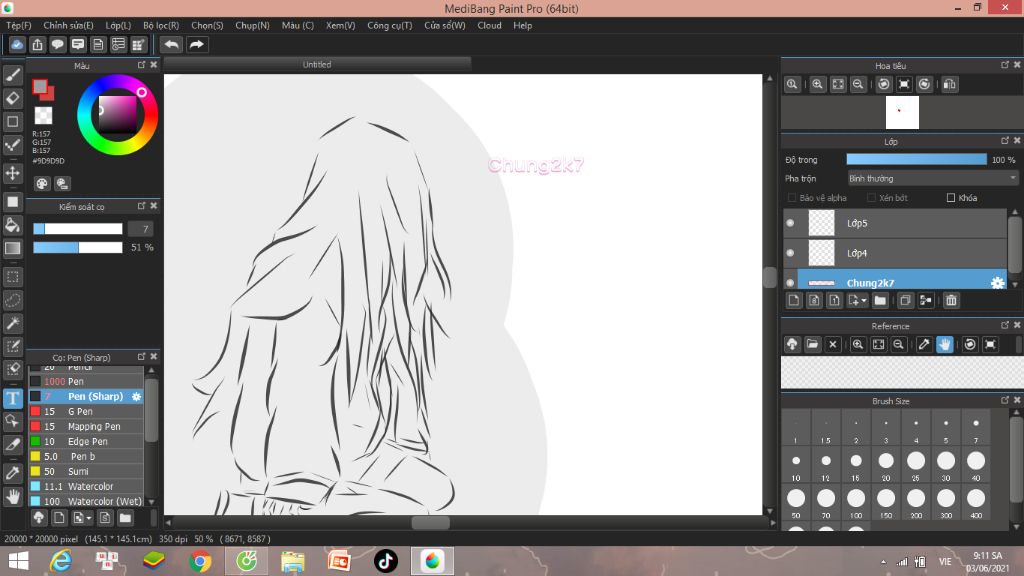Open the Pha trộn blend mode dropdown
The width and height of the screenshot is (1024, 576).
pyautogui.click(x=932, y=178)
